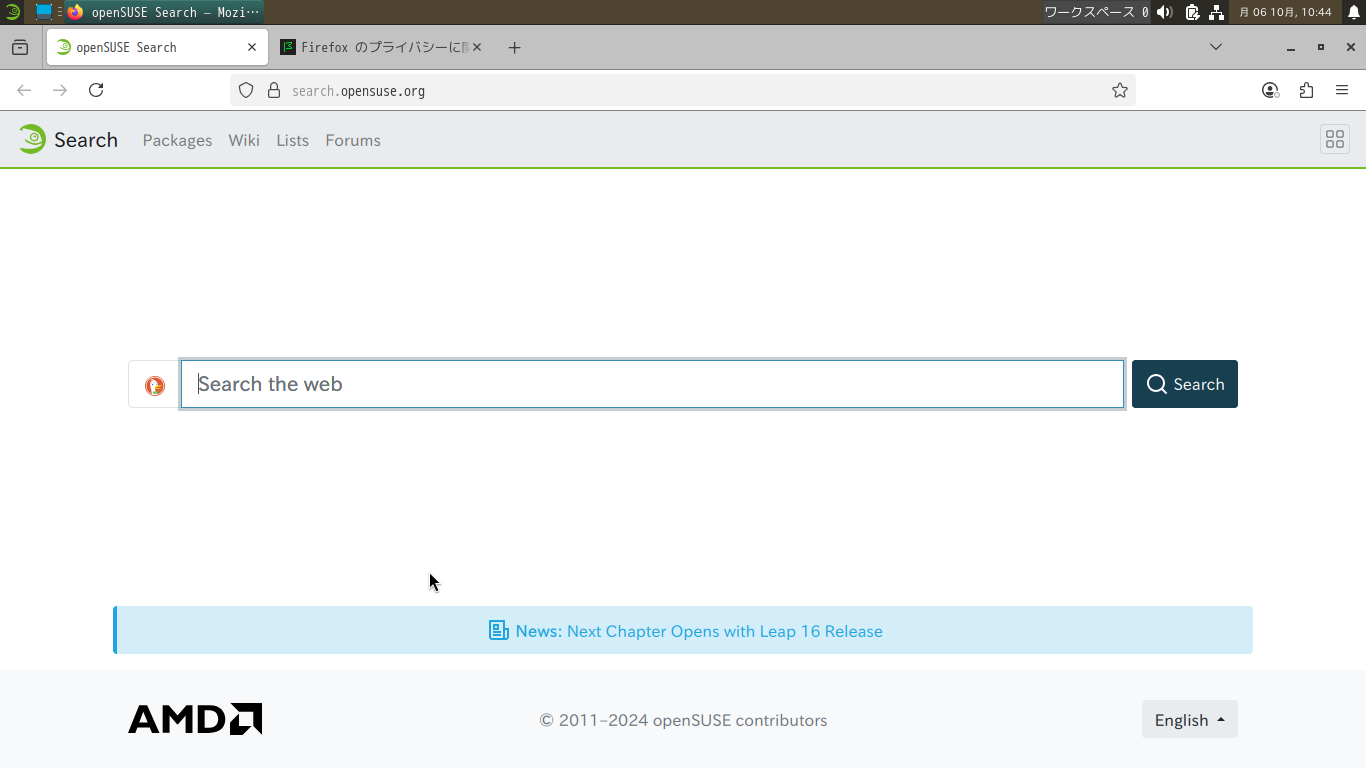1366x768 pixels.
Task: Reload the current page
Action: coord(96,90)
